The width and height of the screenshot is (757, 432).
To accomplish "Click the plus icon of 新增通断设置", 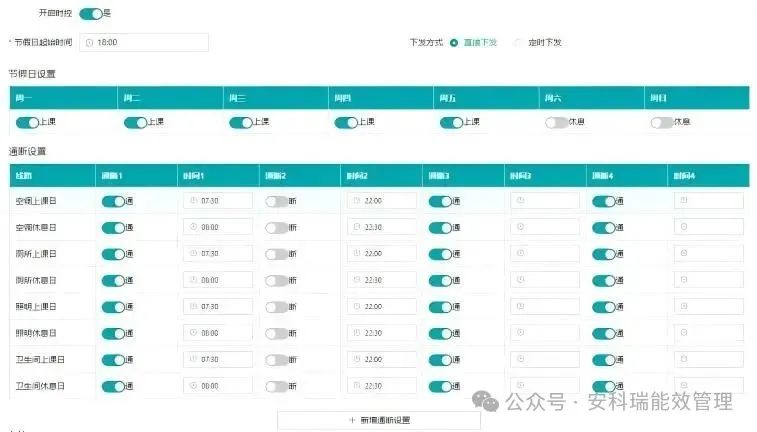I will click(352, 420).
